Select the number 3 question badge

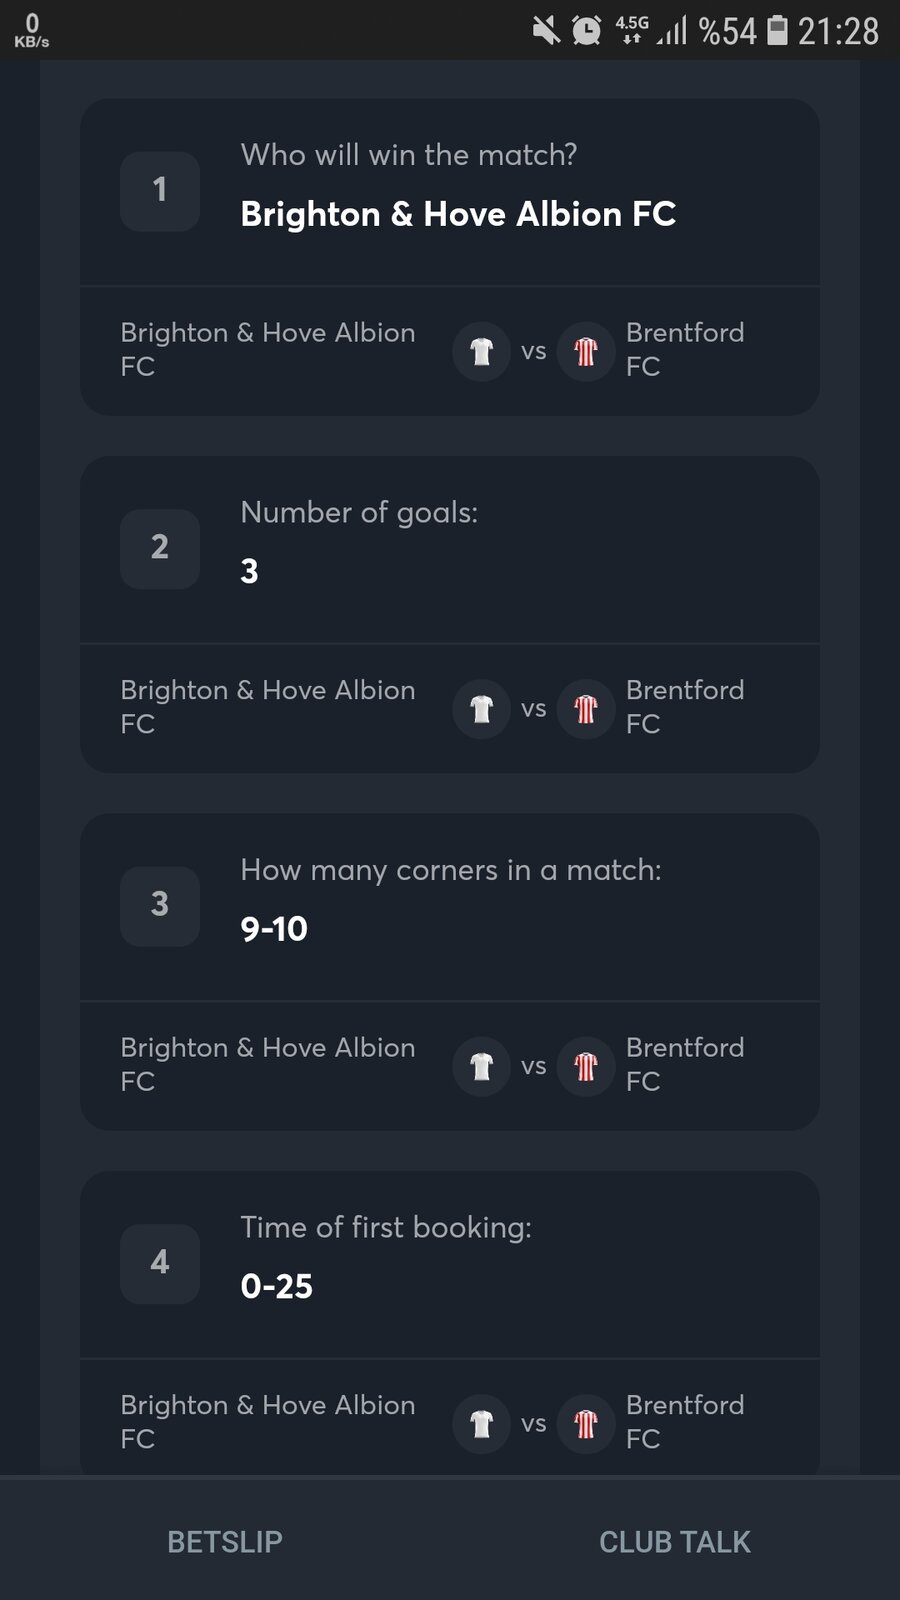pos(160,906)
